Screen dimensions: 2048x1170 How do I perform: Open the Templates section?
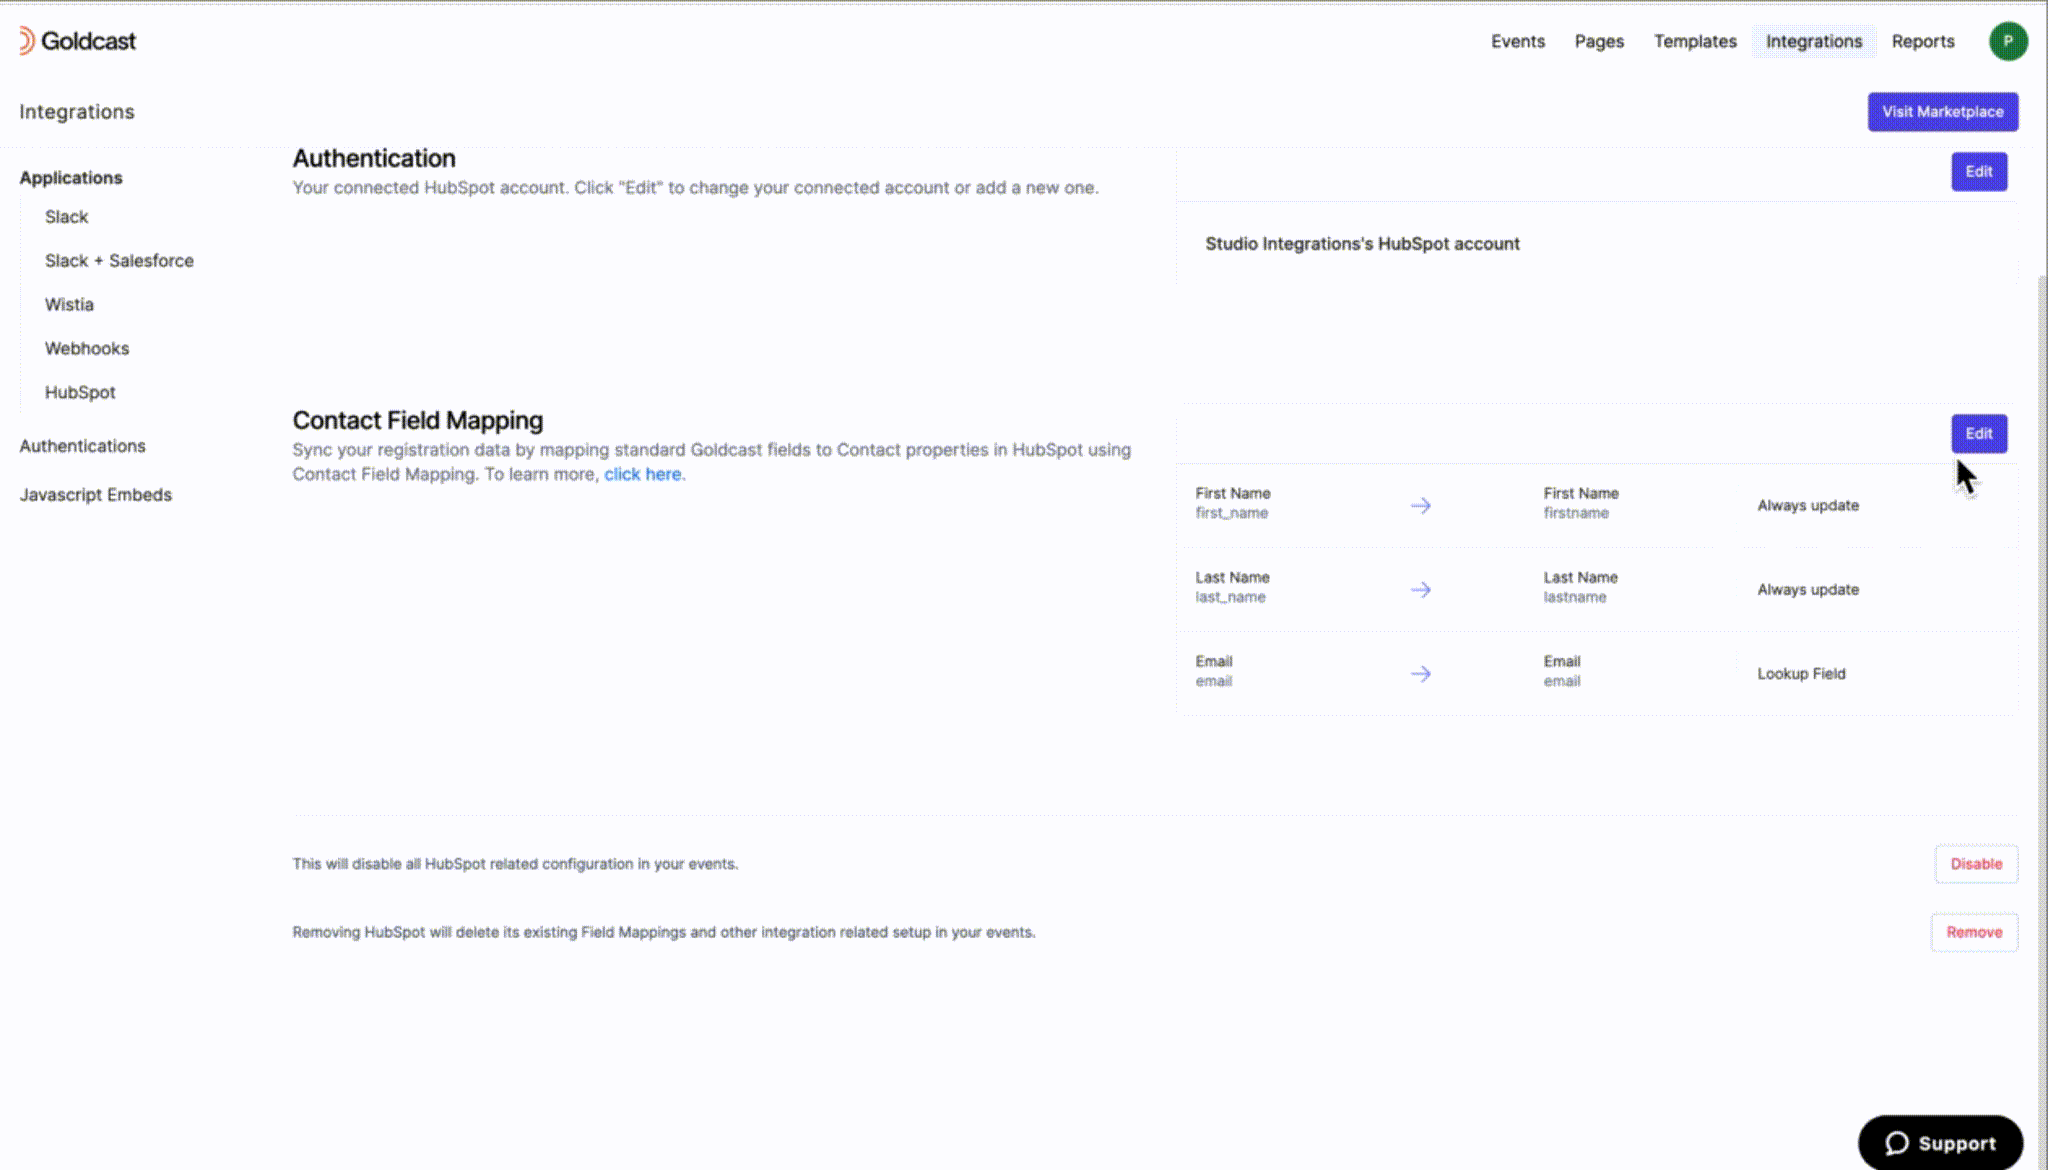[1695, 41]
